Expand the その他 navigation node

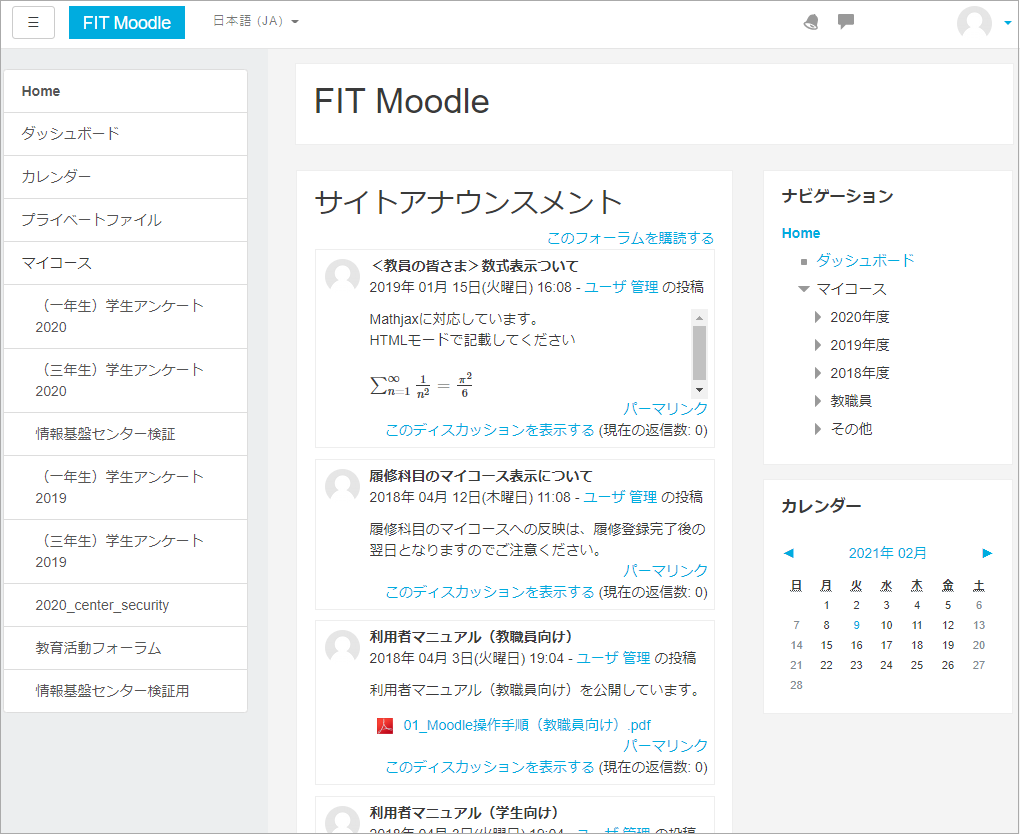818,429
